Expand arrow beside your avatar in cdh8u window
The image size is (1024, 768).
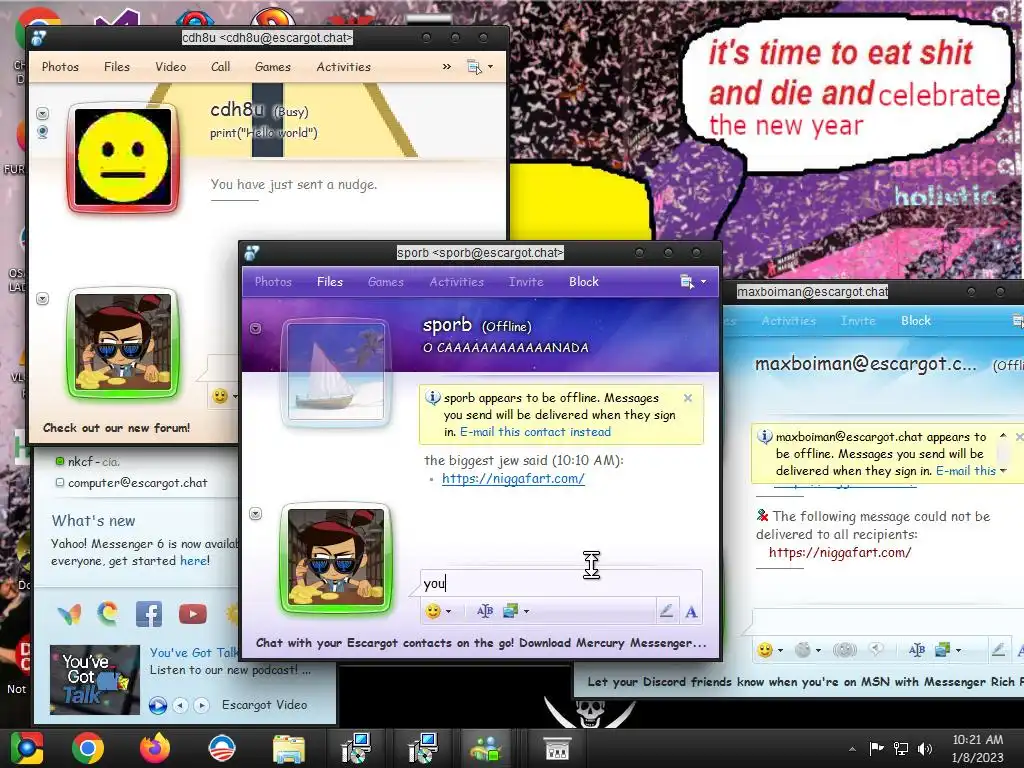tap(42, 299)
